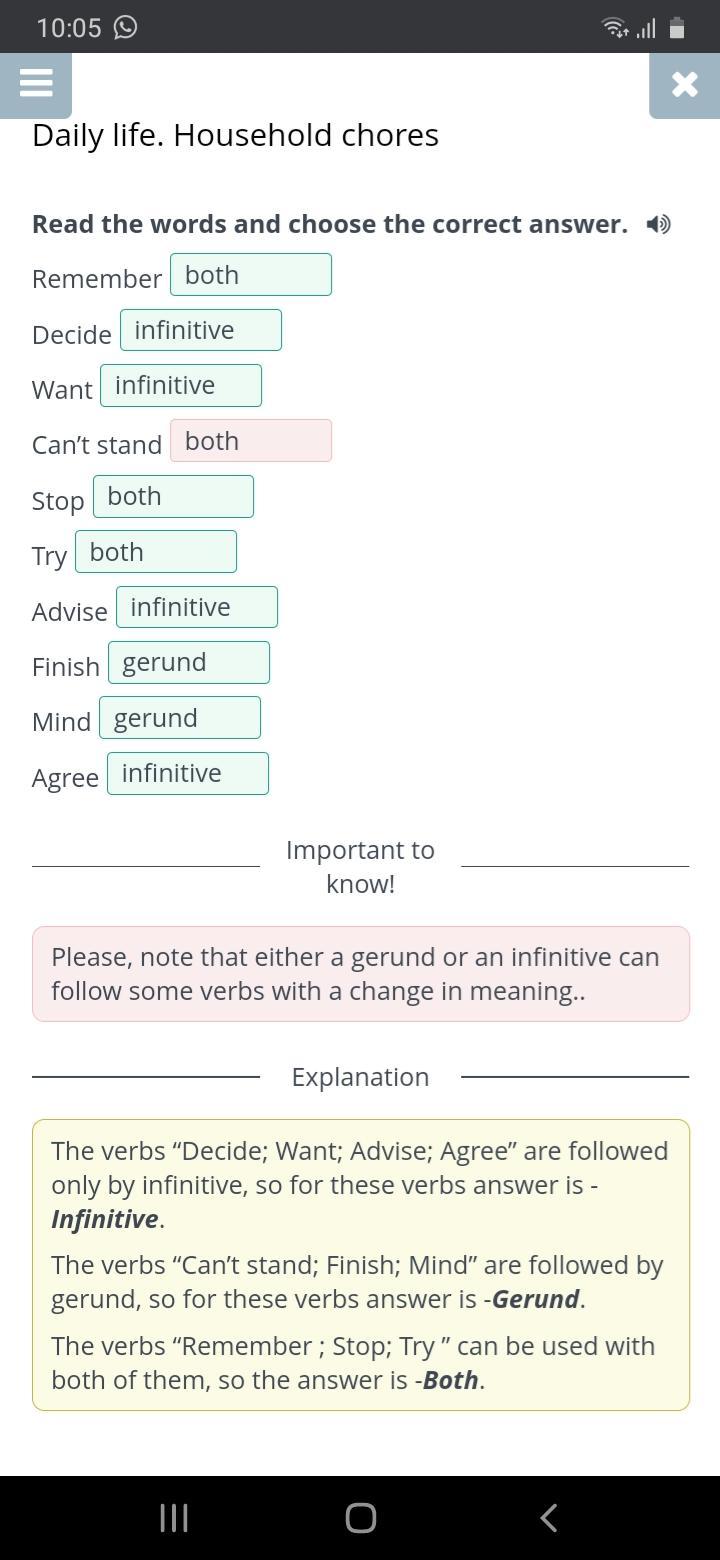Open the Stop answer dropdown
The width and height of the screenshot is (720, 1560).
(x=173, y=497)
